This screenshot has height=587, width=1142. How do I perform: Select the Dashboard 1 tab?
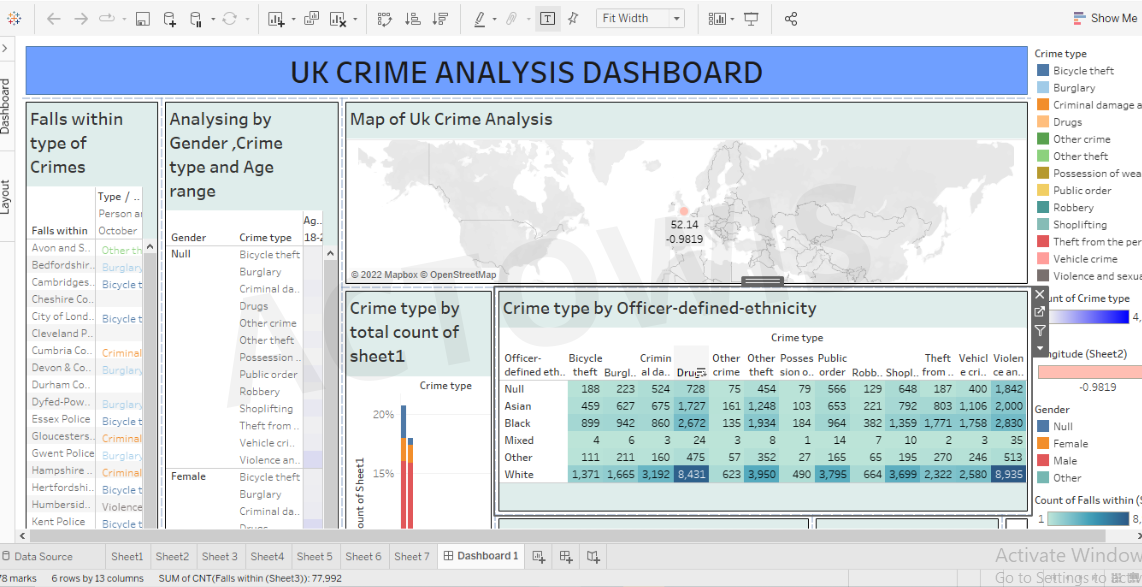[x=481, y=556]
